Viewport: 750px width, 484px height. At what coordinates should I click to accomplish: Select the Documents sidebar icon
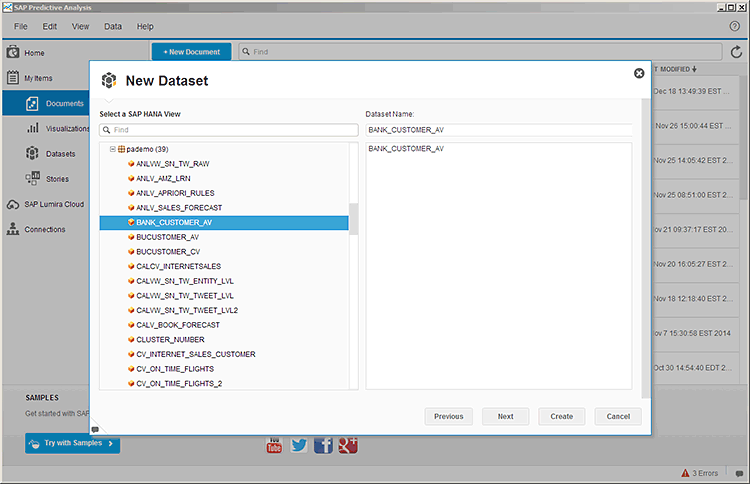pos(32,103)
